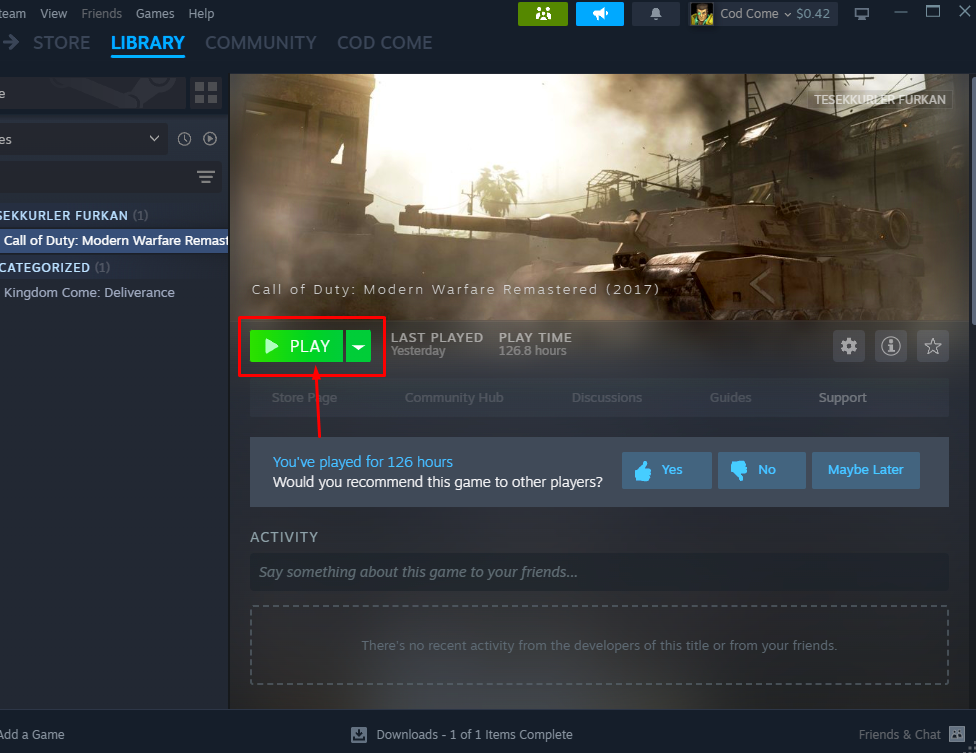Go forward with the navigation arrow
The image size is (976, 753).
[11, 42]
